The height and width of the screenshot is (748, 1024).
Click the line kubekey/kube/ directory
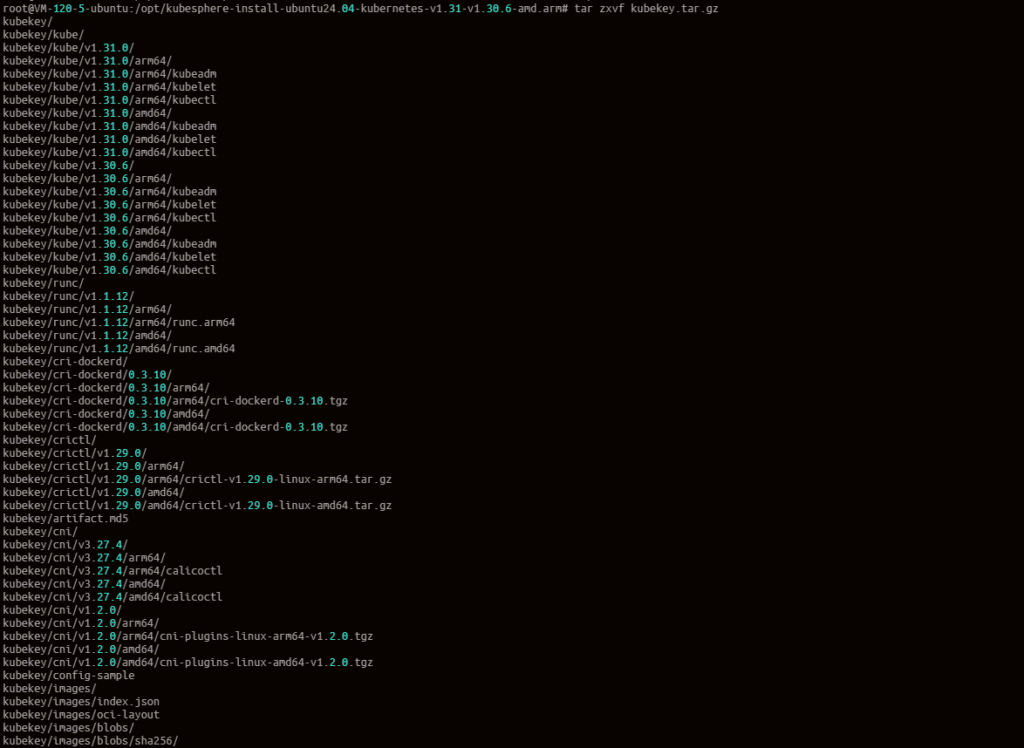coord(43,35)
